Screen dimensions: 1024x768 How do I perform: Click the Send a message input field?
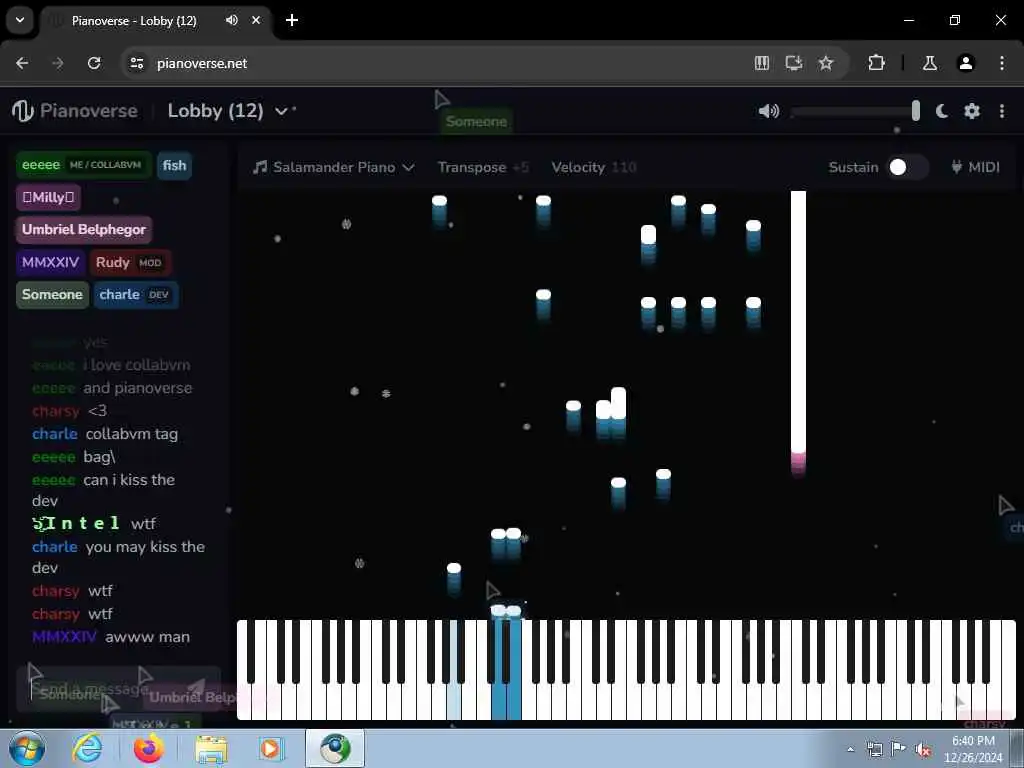coord(119,689)
